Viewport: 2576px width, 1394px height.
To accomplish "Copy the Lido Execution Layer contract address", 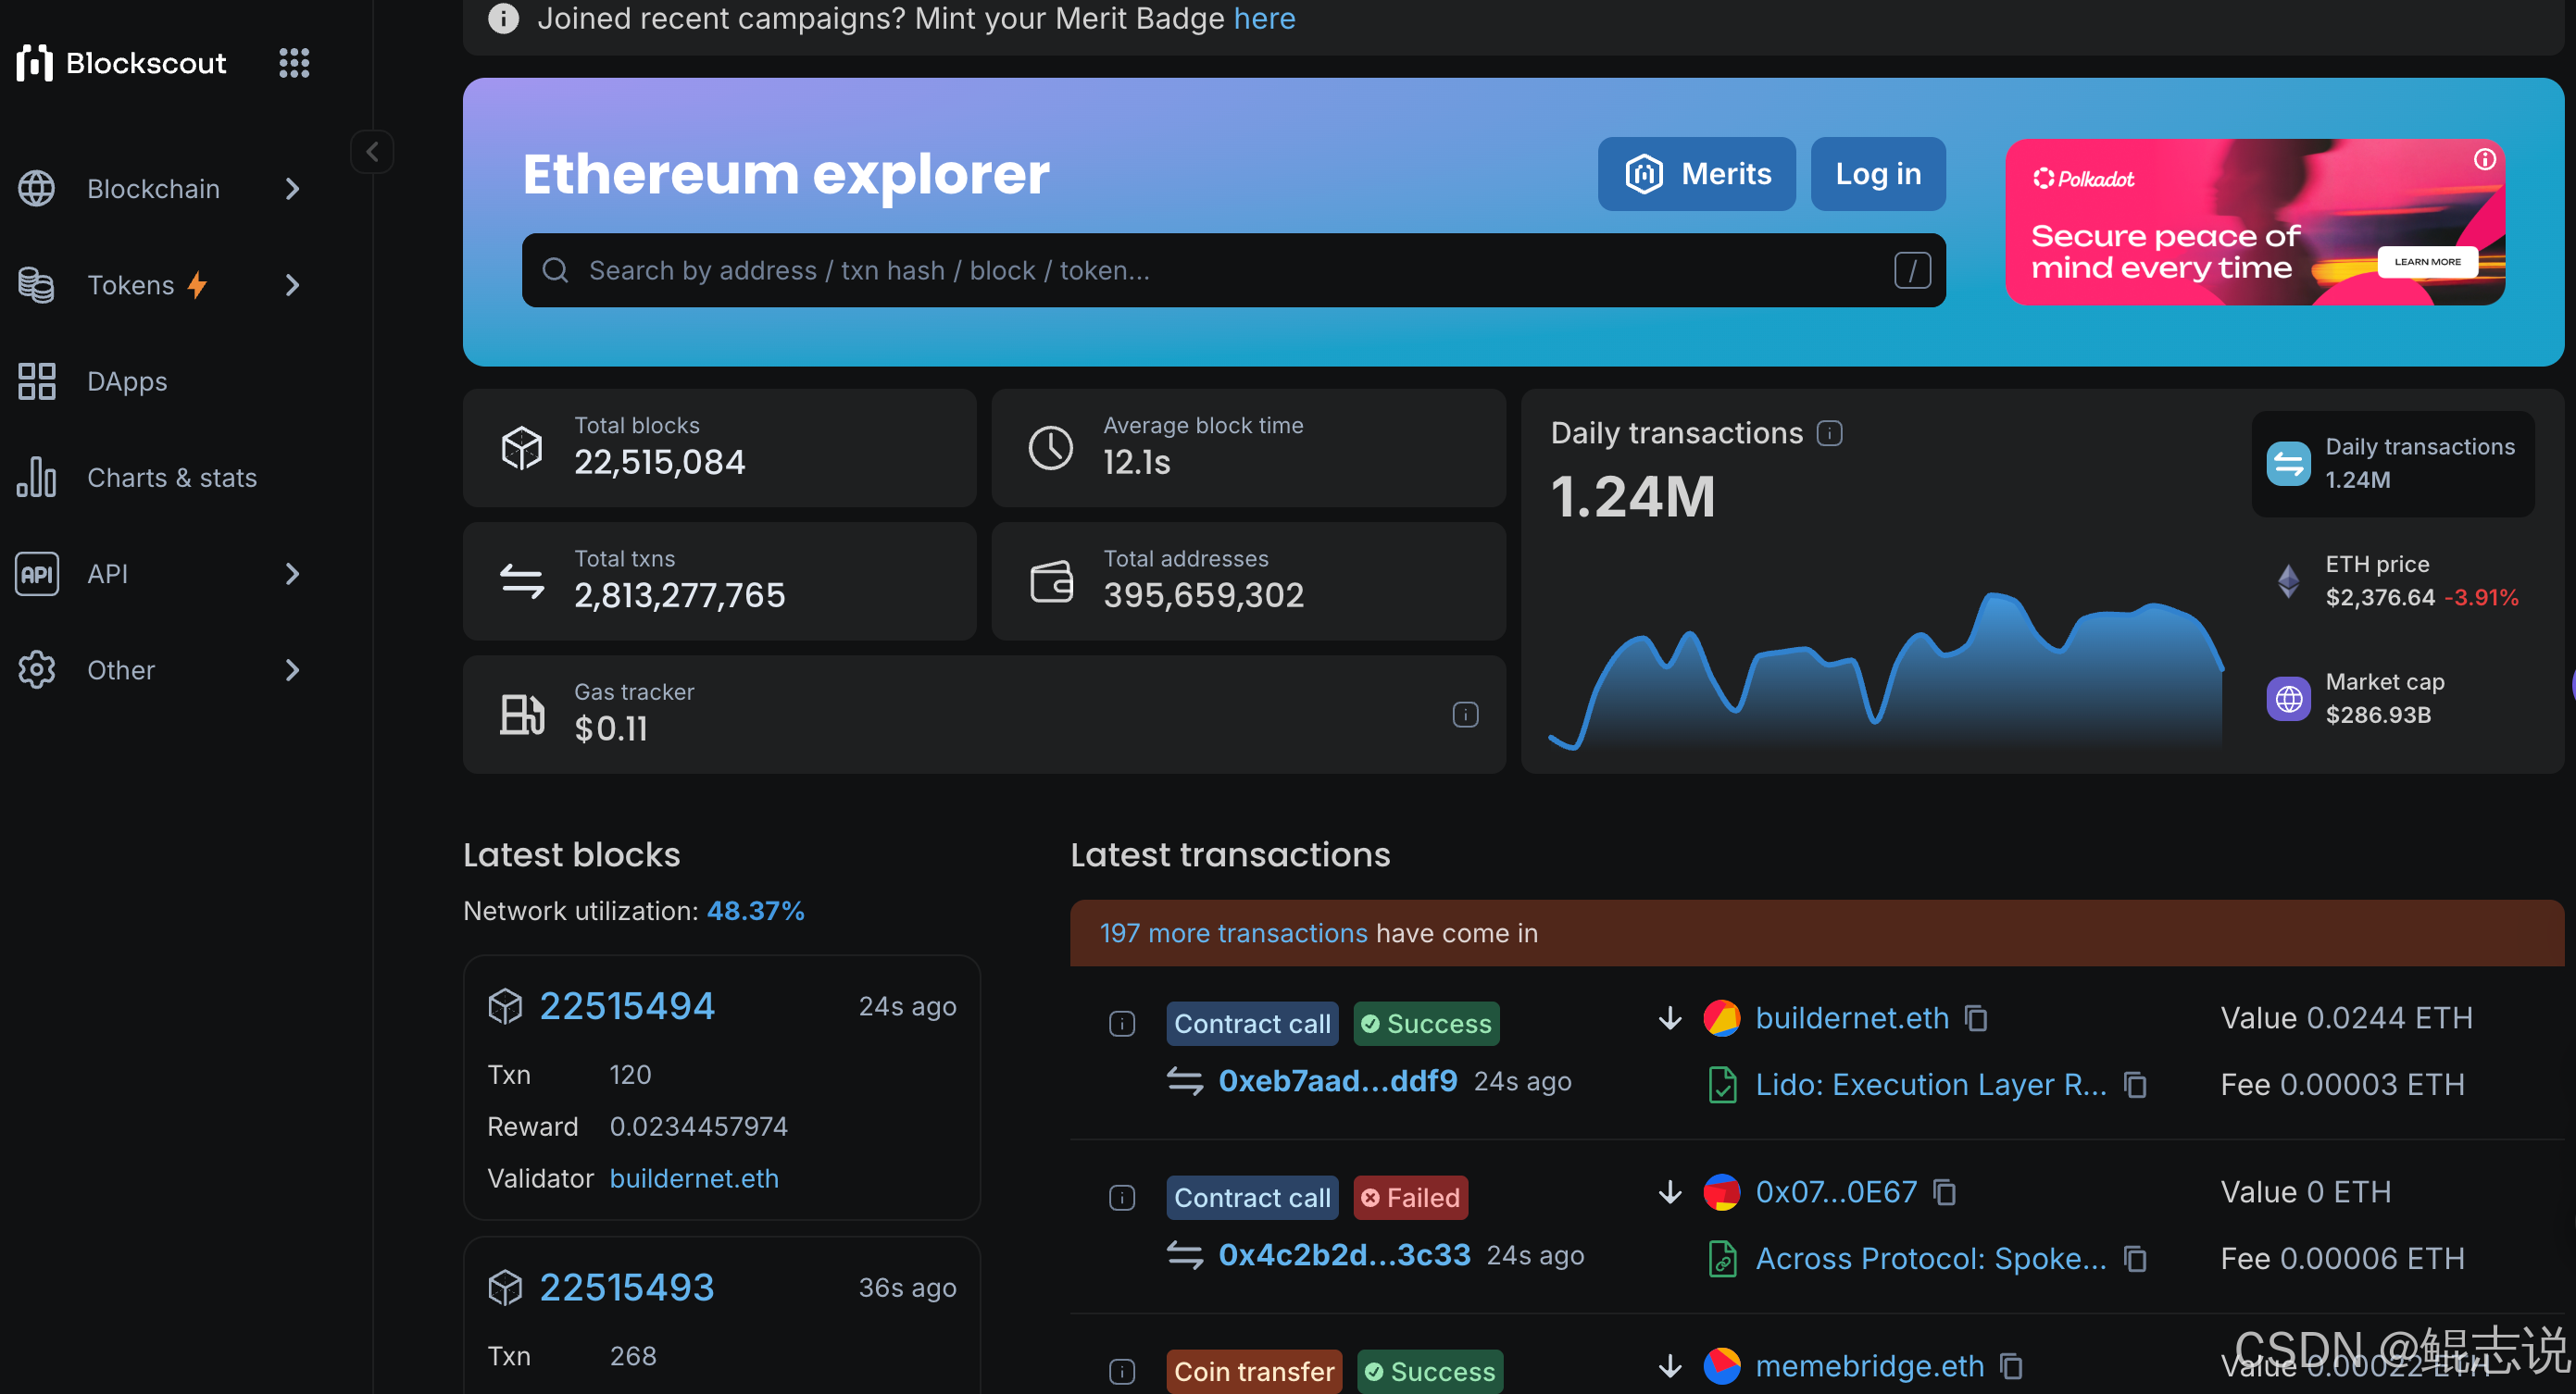I will click(x=2135, y=1085).
